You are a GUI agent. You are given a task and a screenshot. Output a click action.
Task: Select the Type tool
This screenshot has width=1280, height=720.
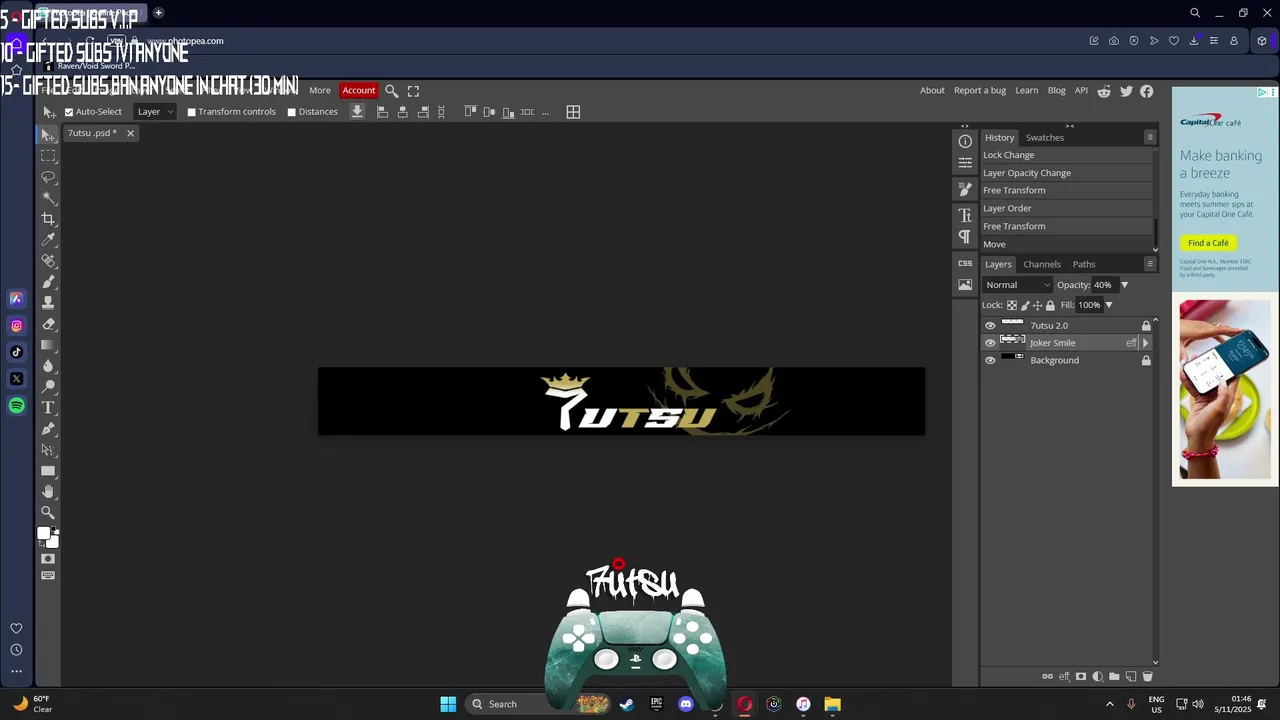click(48, 408)
